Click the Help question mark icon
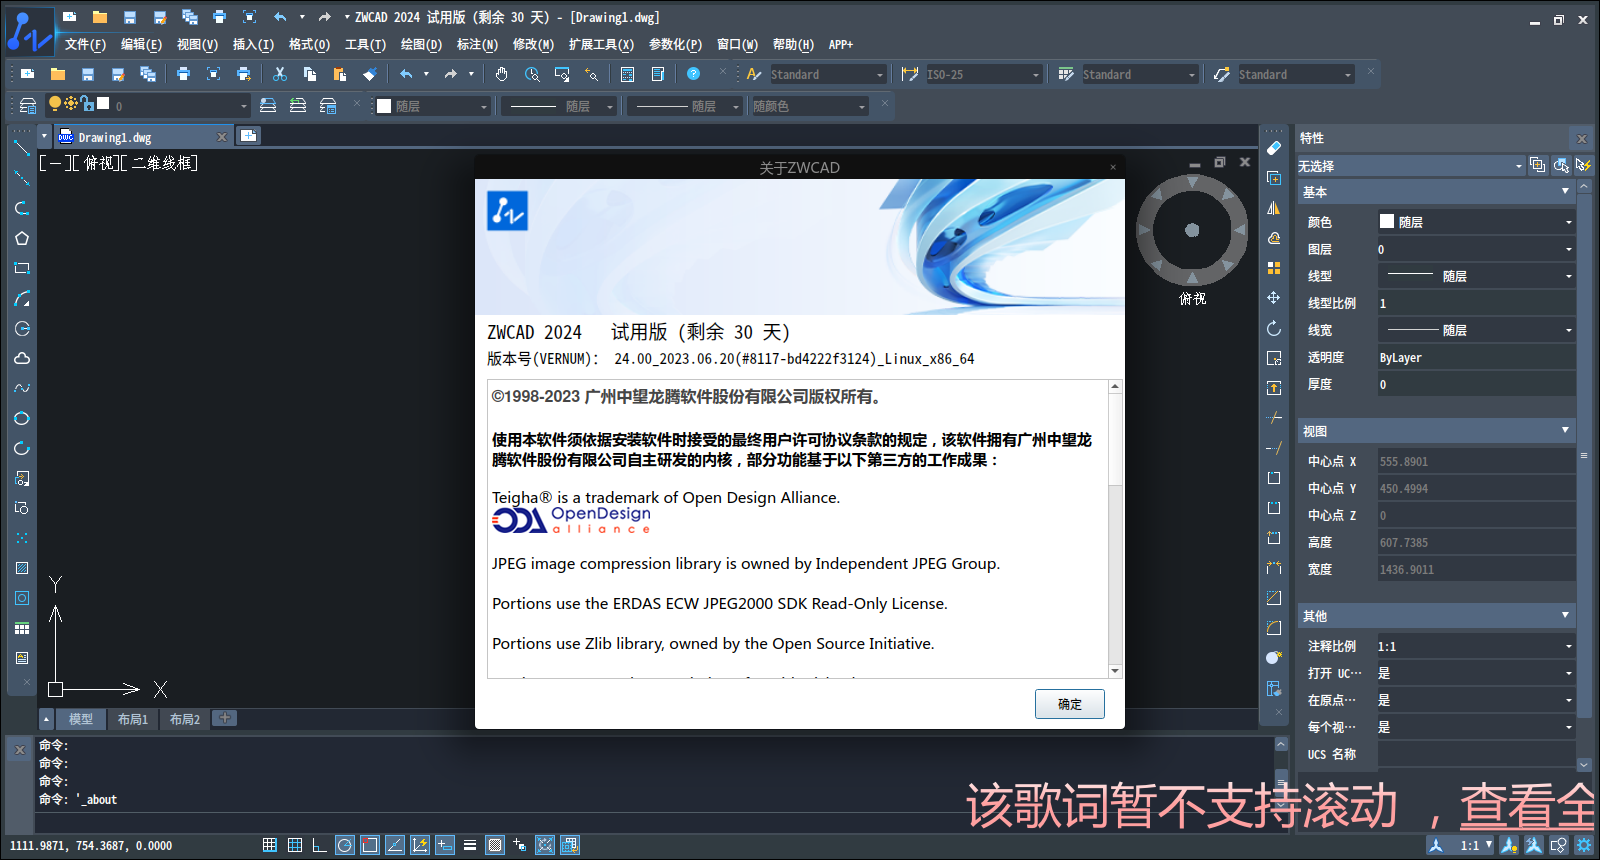The width and height of the screenshot is (1600, 860). [693, 74]
